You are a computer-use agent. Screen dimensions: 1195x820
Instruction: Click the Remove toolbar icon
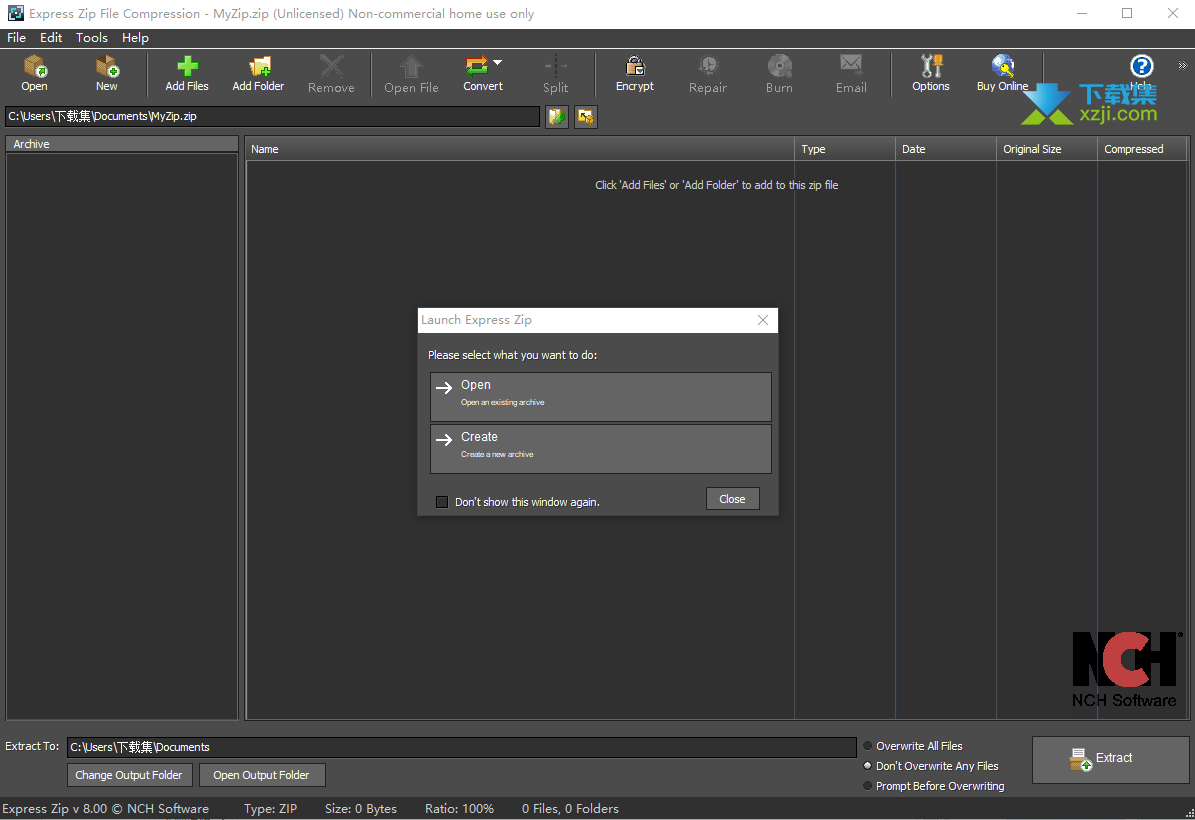(331, 67)
